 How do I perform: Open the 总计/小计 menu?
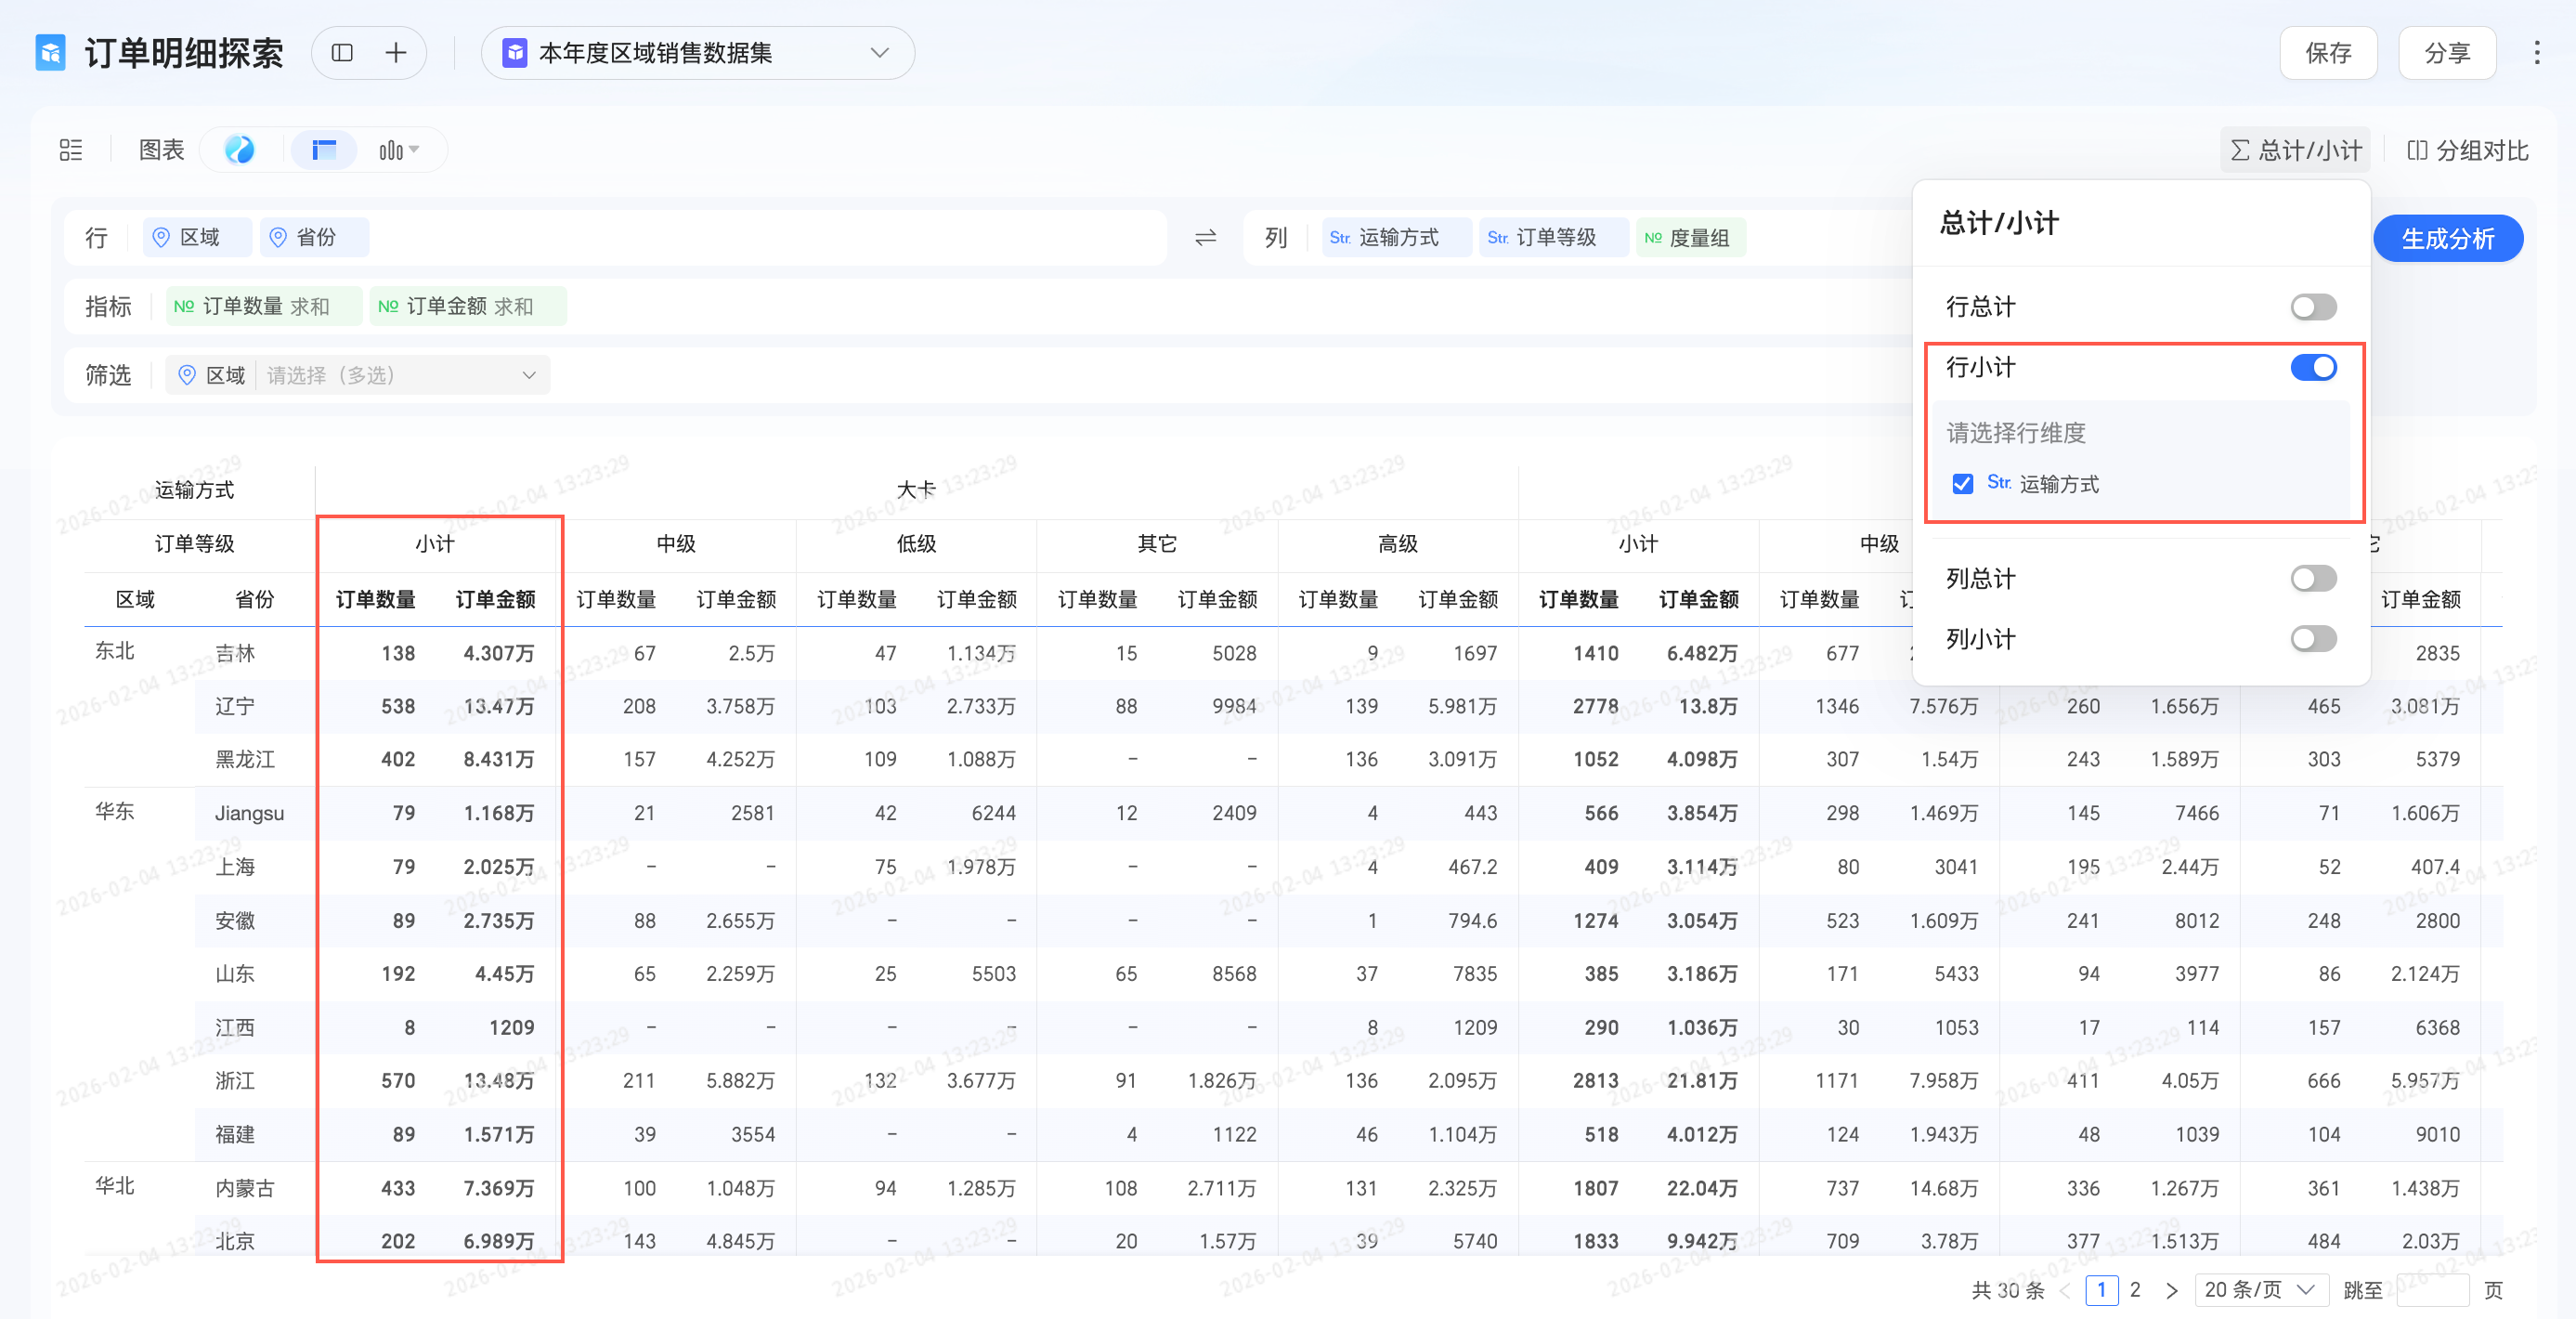(2295, 150)
